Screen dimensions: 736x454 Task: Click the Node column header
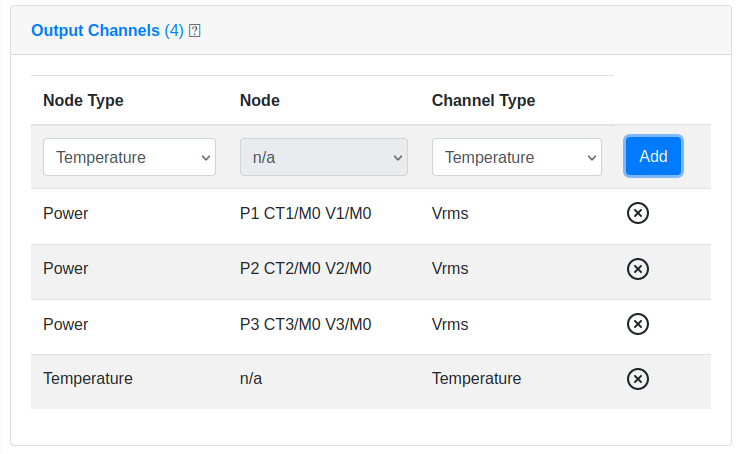pos(260,100)
